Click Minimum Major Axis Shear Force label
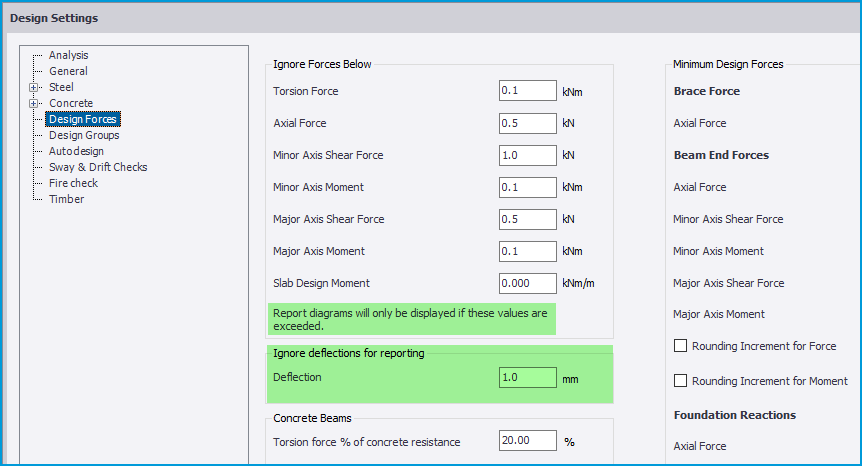 tap(729, 283)
